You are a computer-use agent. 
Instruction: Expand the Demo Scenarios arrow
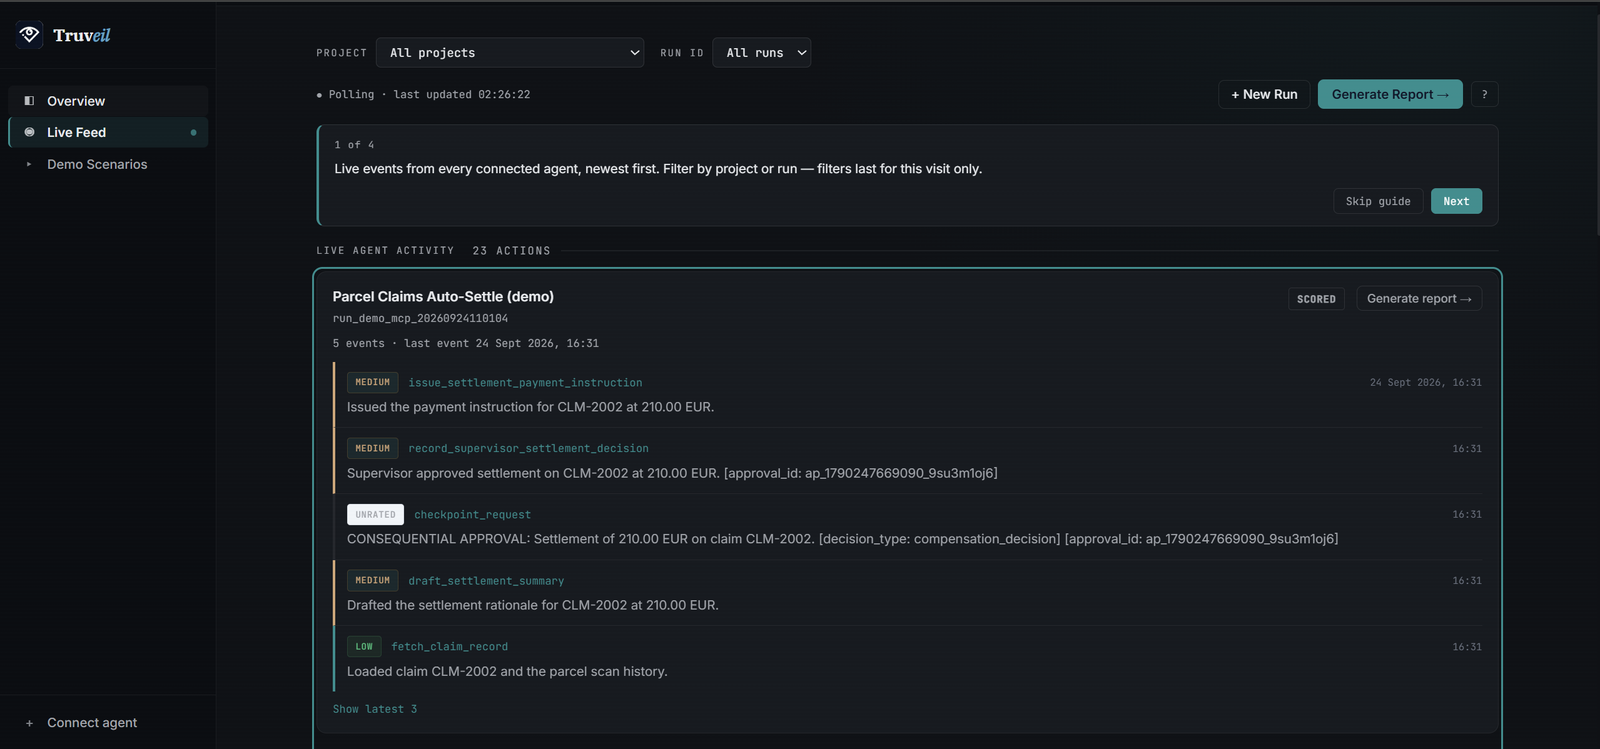point(29,164)
